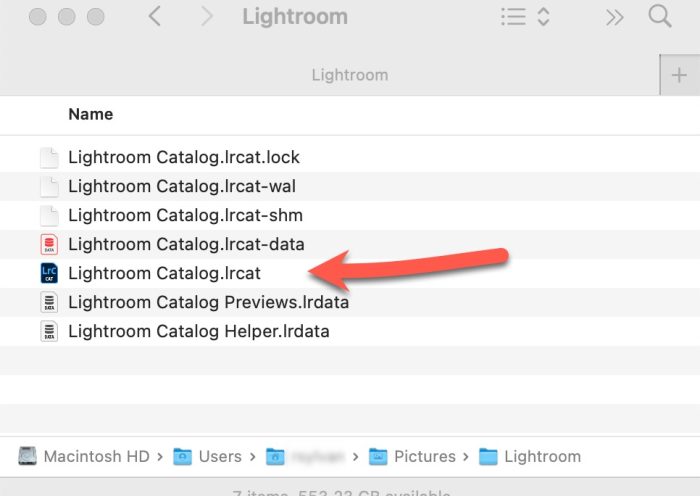Select Lightroom Catalog.lrcat-data red icon
Image resolution: width=700 pixels, height=496 pixels.
pyautogui.click(x=49, y=244)
